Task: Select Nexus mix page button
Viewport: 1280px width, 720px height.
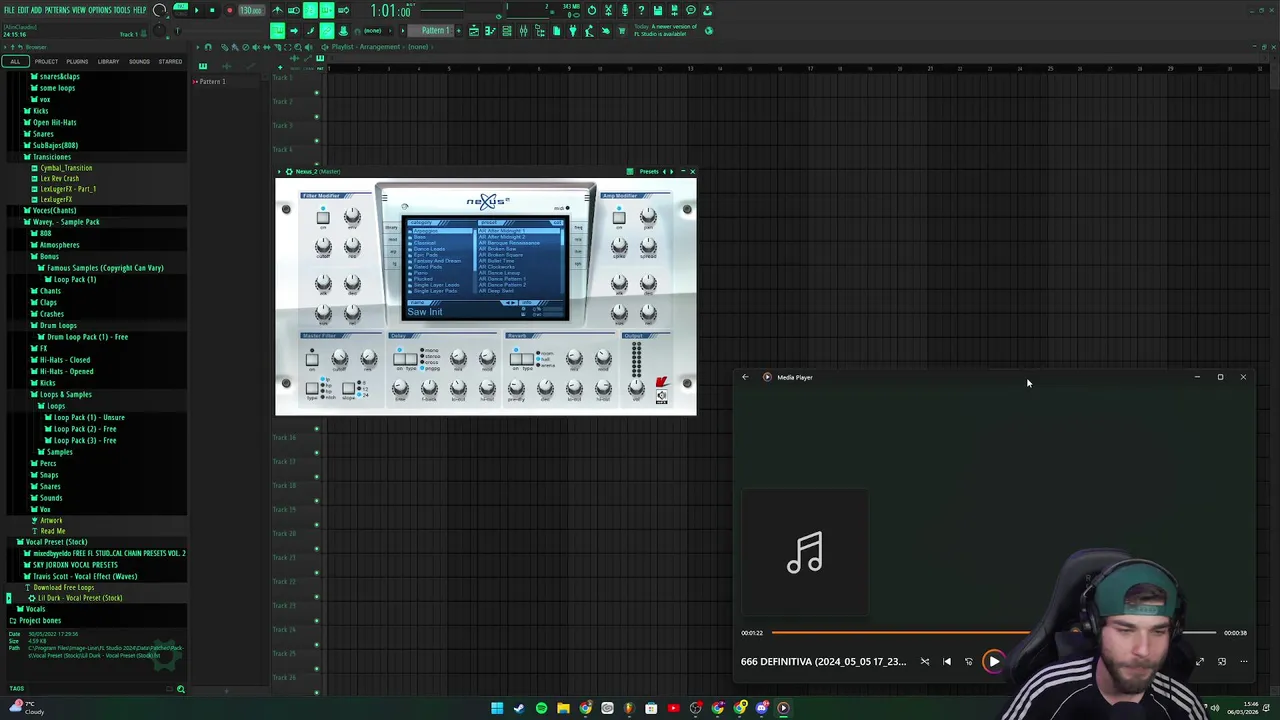Action: coord(578,239)
